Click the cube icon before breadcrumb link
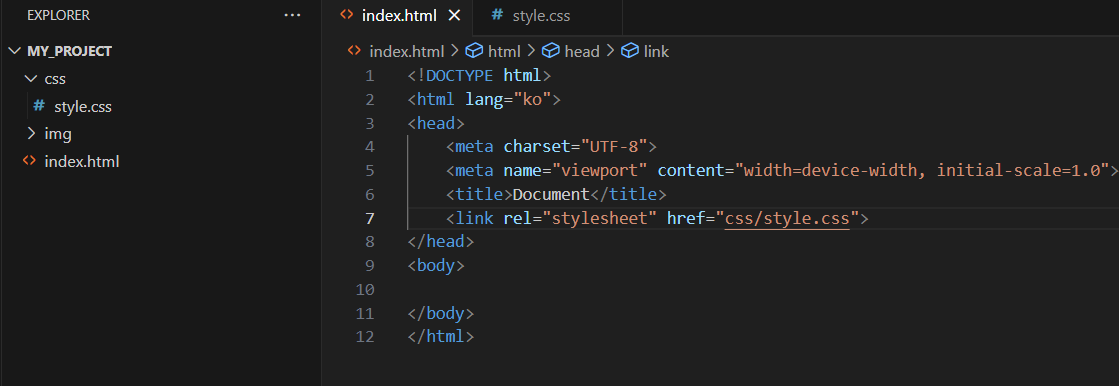 click(629, 51)
